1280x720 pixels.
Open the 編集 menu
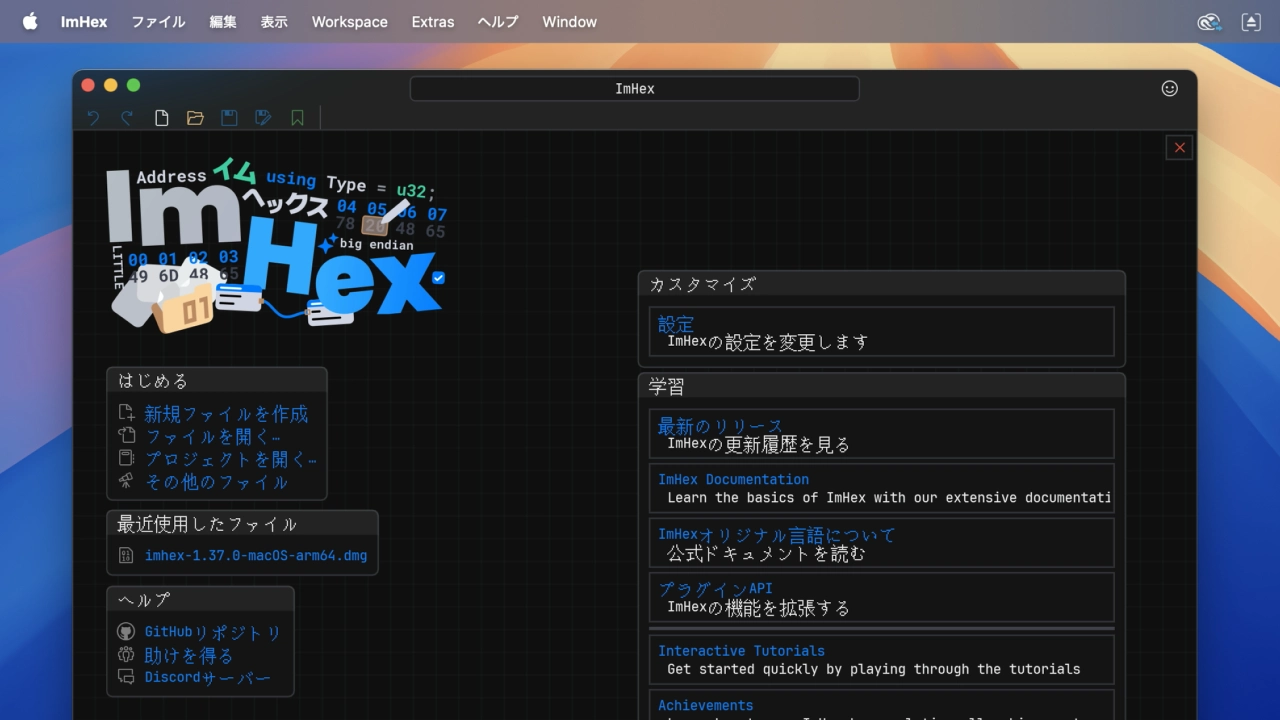pyautogui.click(x=223, y=21)
